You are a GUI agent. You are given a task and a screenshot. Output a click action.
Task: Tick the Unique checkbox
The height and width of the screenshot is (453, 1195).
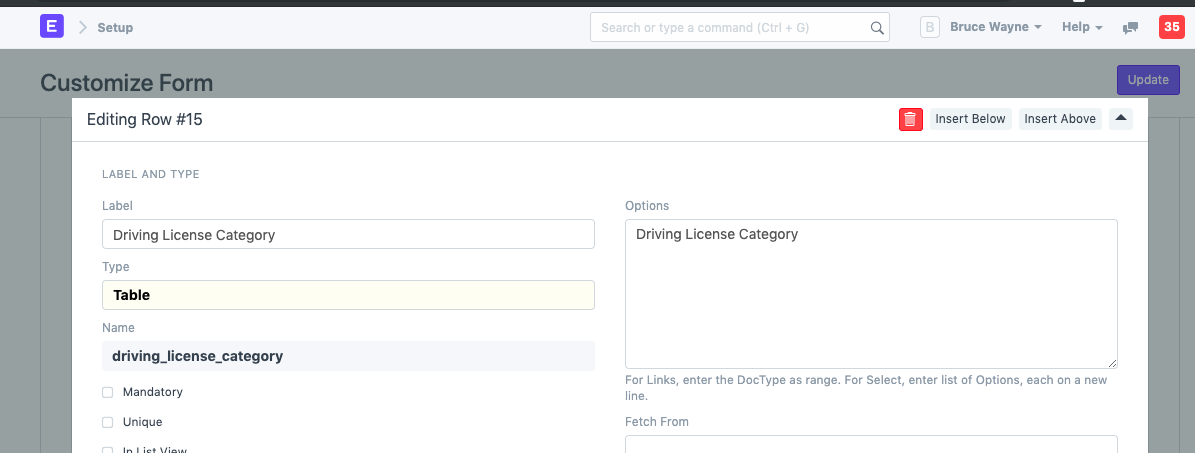(108, 422)
